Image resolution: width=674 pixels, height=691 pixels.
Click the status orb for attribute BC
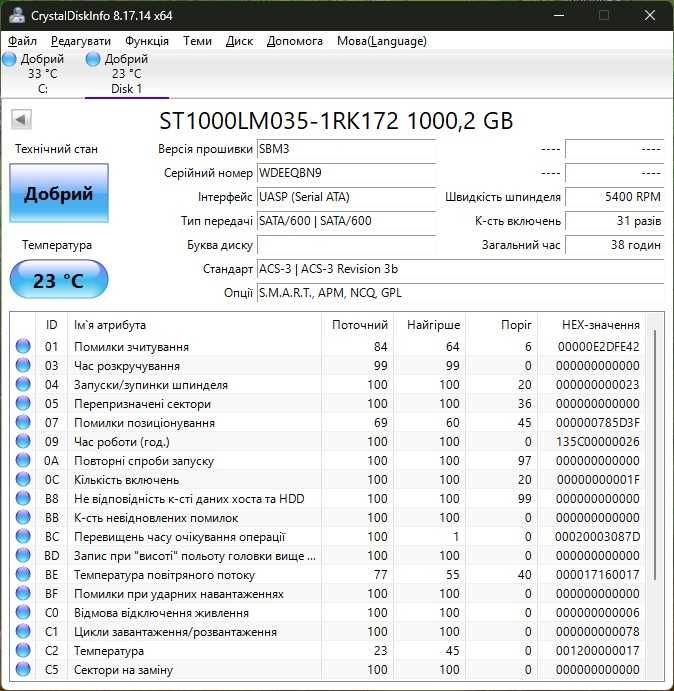[23, 536]
